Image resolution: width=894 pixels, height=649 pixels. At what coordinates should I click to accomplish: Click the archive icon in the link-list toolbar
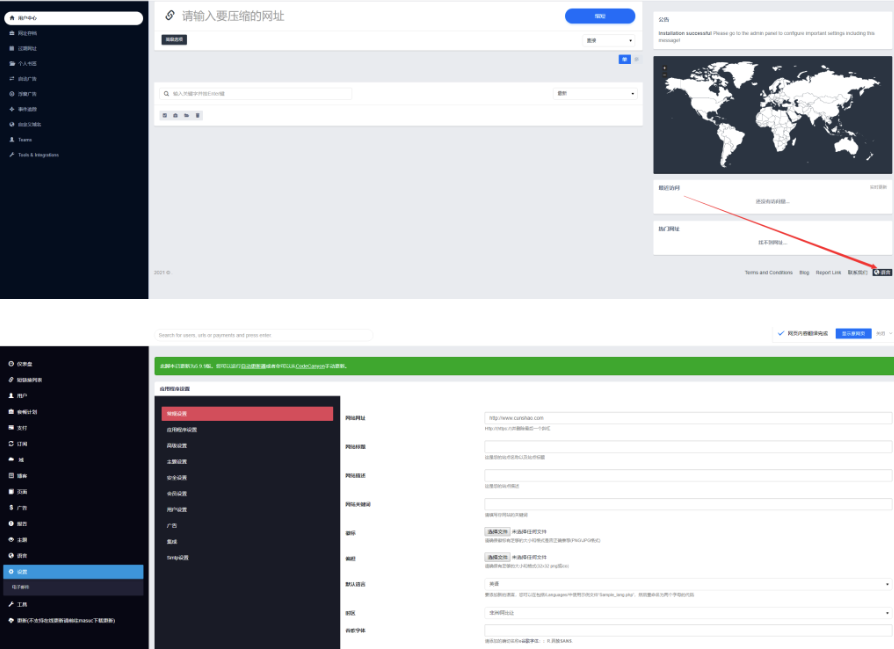coord(176,115)
